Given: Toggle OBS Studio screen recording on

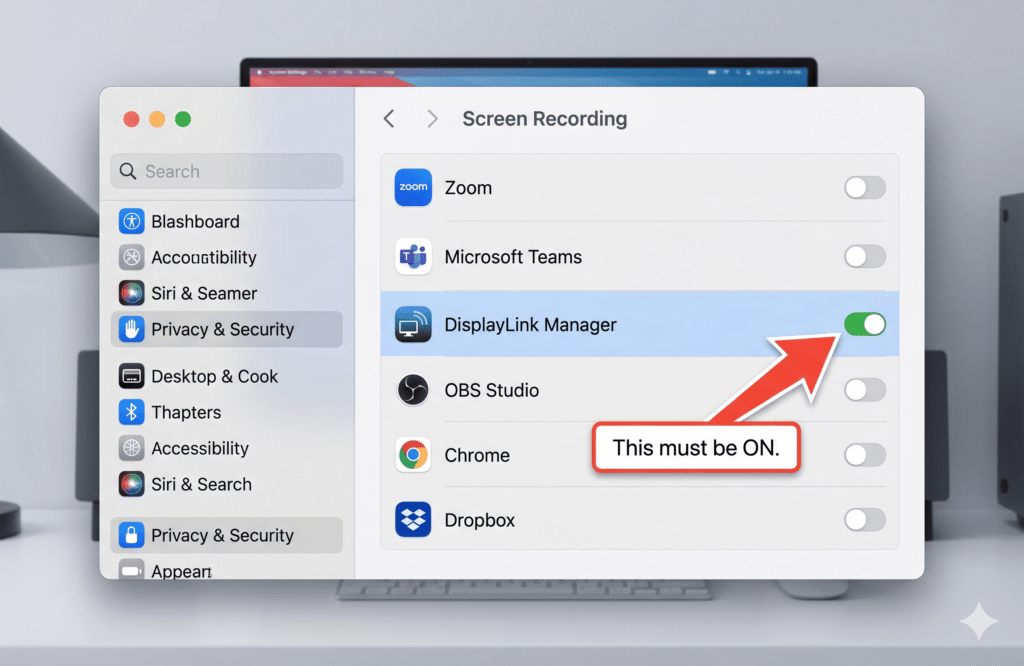Looking at the screenshot, I should click(x=865, y=390).
